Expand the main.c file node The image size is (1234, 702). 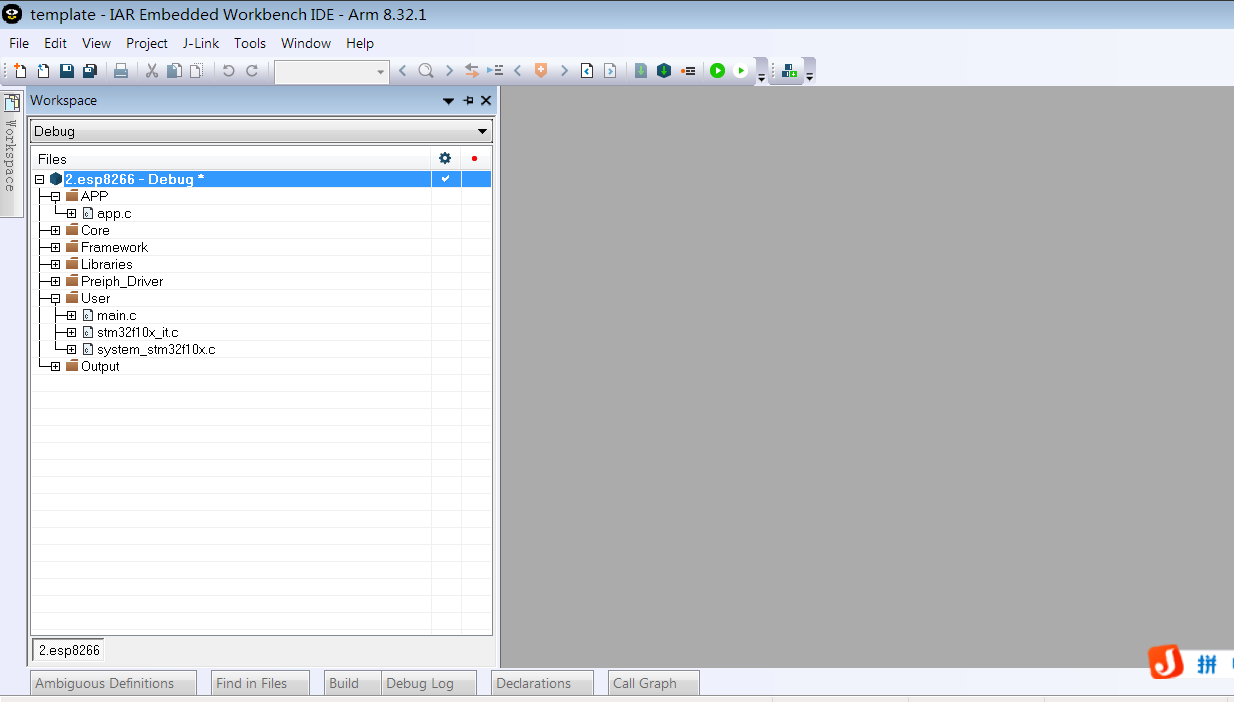71,315
